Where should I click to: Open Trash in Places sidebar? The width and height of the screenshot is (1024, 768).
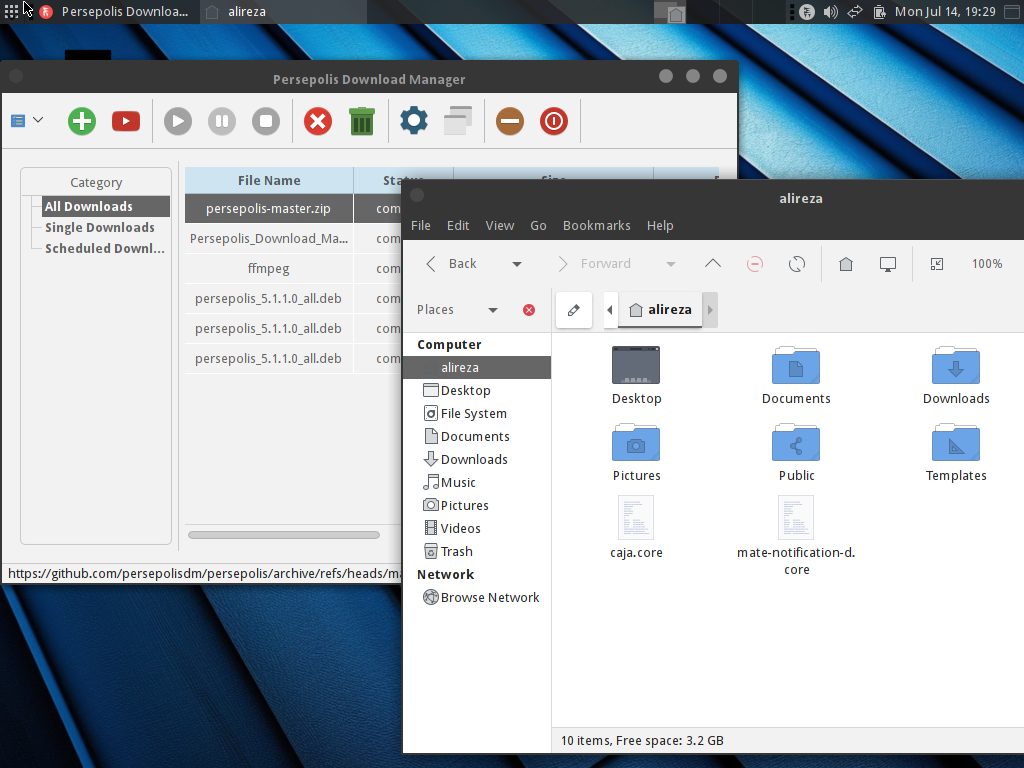477,551
